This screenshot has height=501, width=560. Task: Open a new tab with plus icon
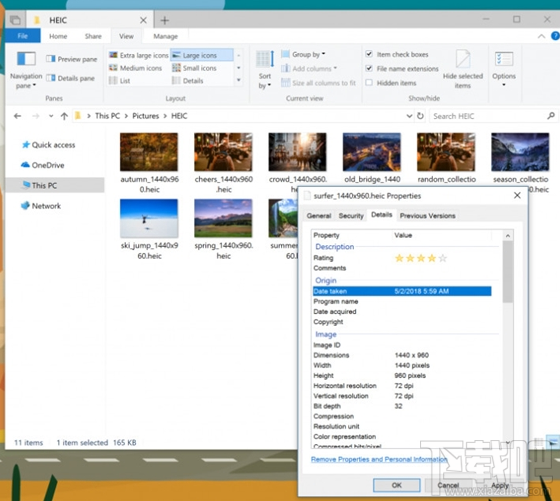165,20
